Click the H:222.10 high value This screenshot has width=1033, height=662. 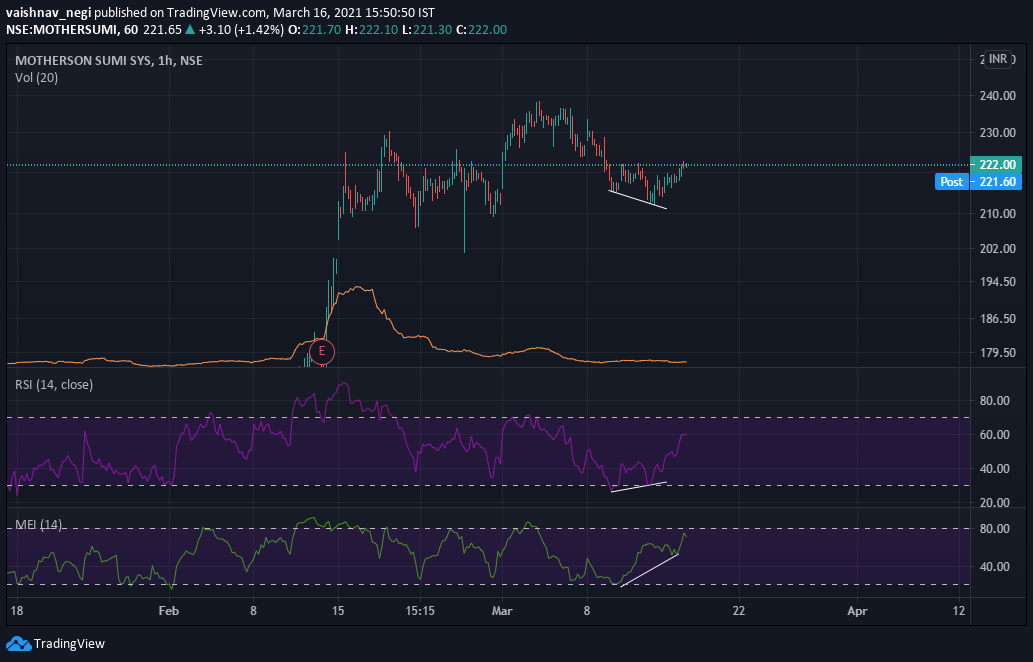pos(372,30)
